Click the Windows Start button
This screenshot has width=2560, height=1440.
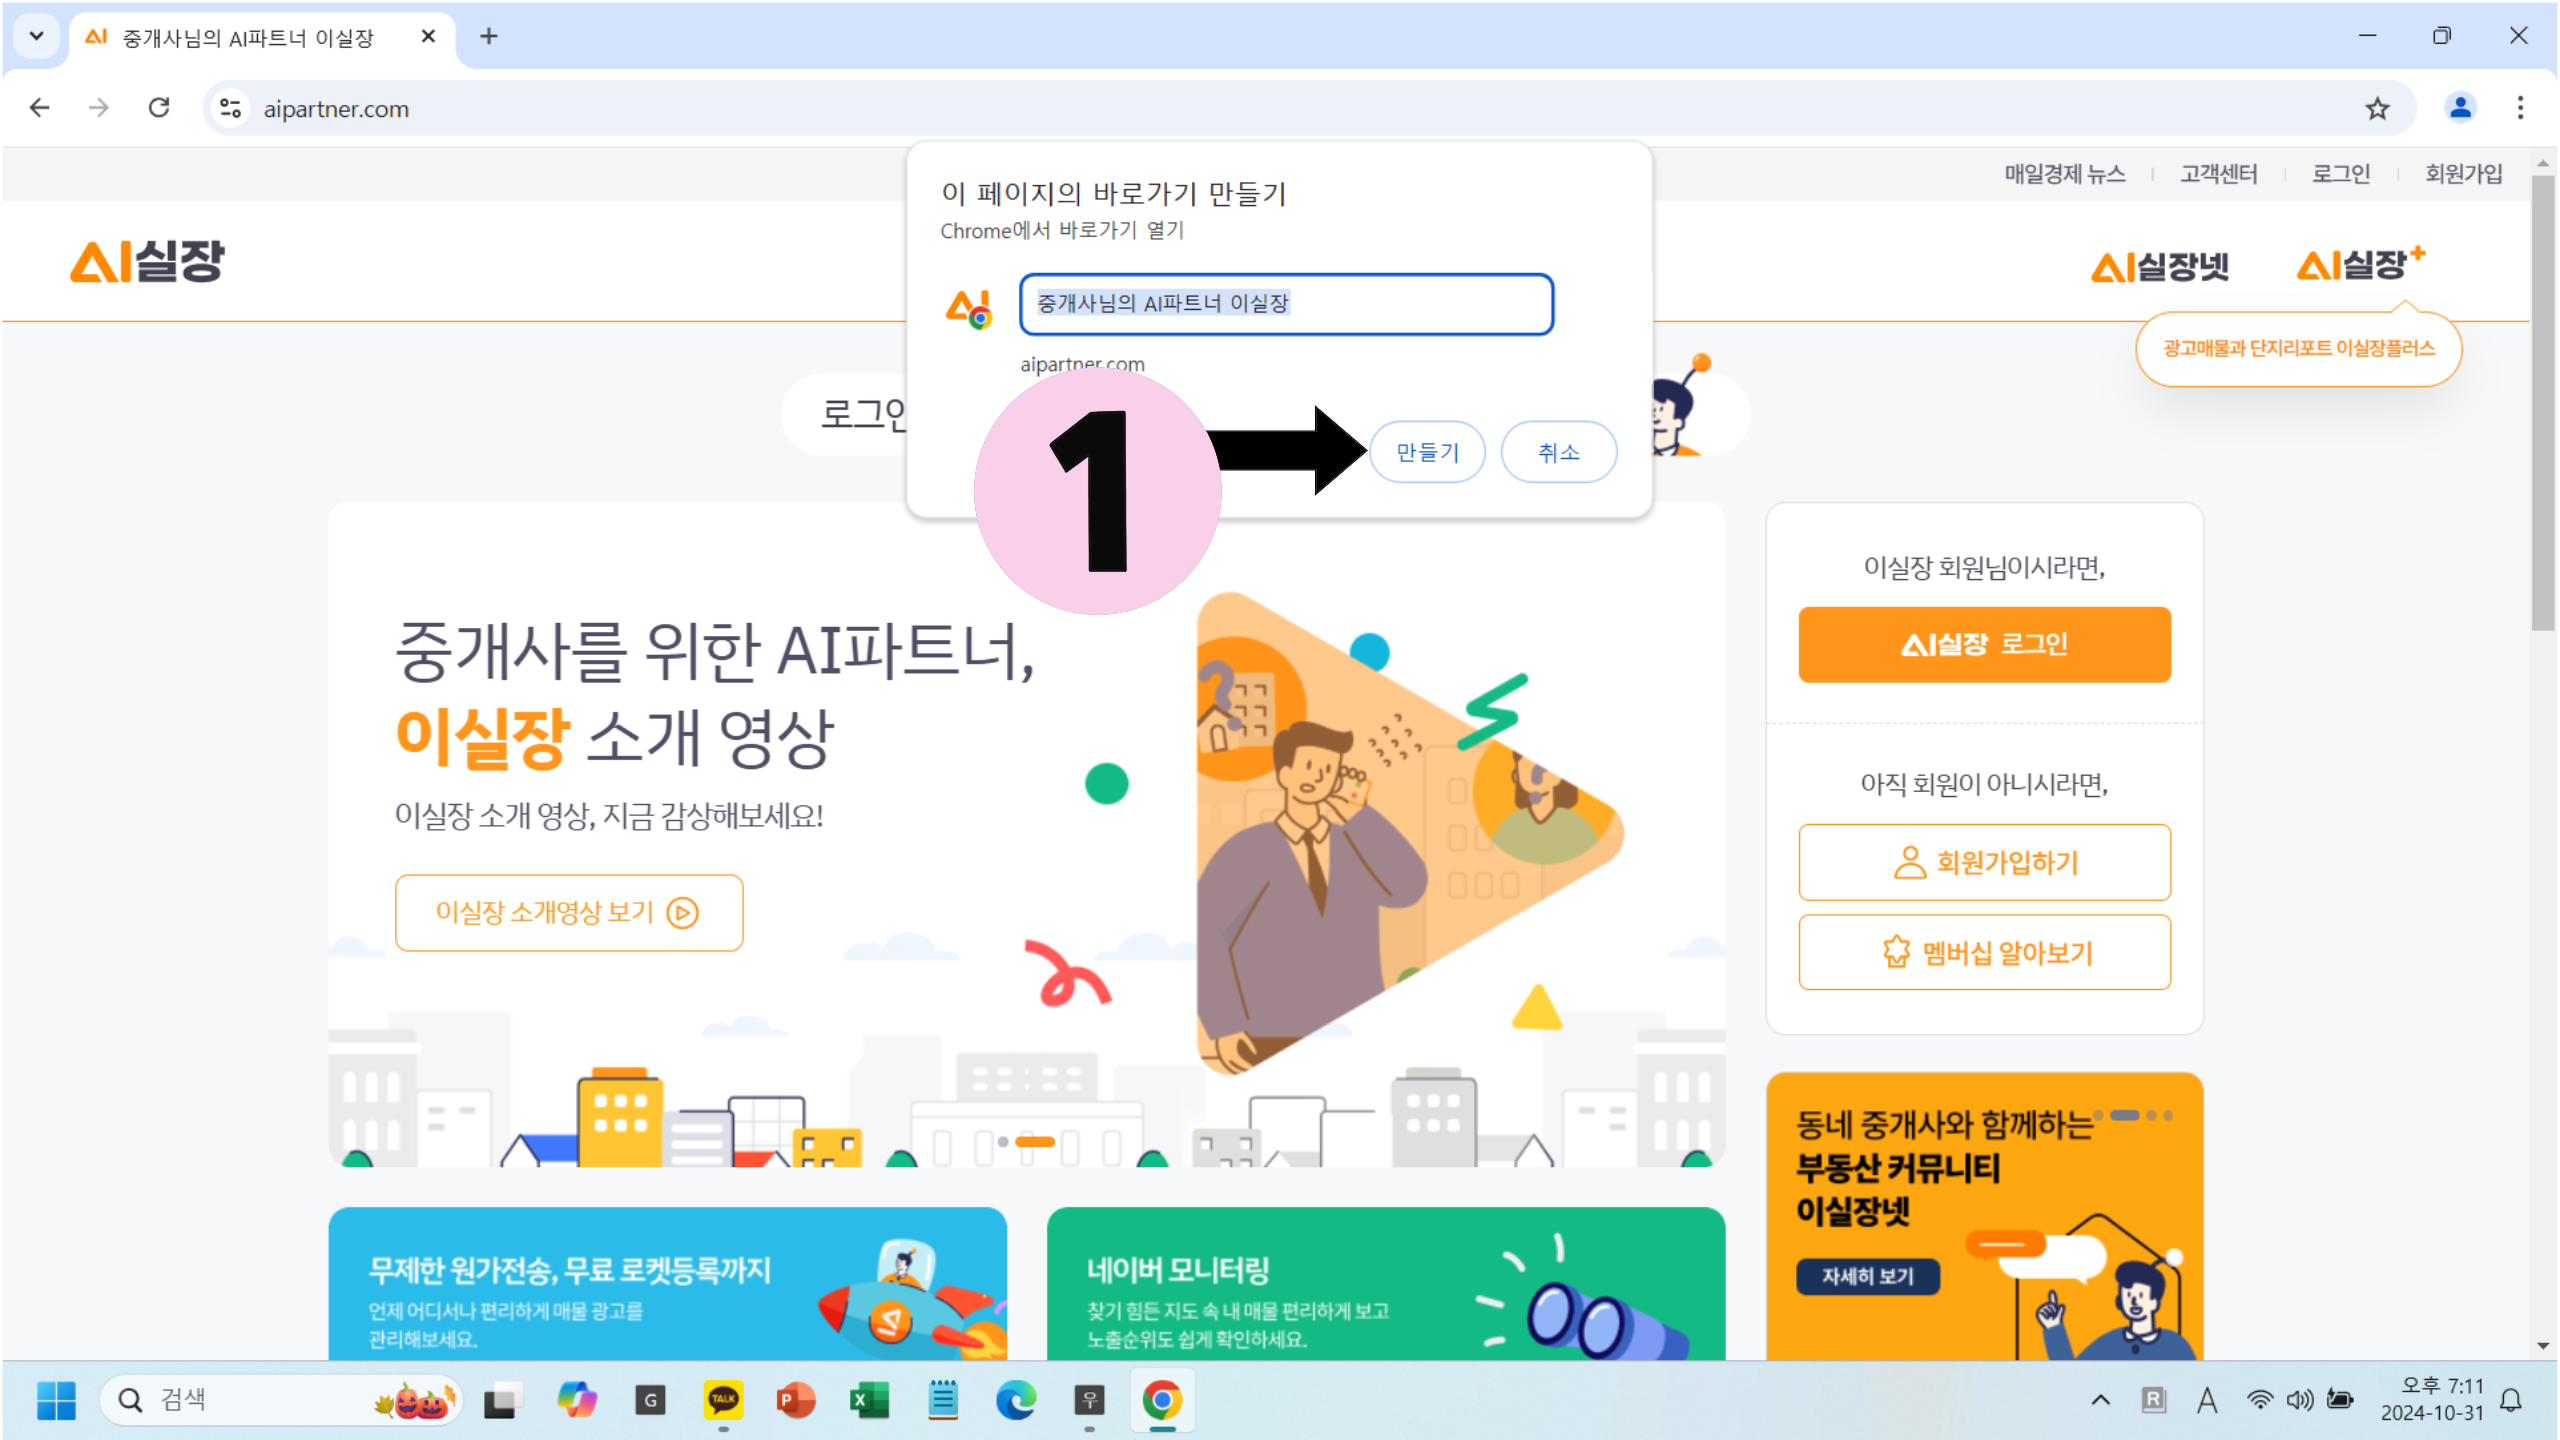[56, 1400]
